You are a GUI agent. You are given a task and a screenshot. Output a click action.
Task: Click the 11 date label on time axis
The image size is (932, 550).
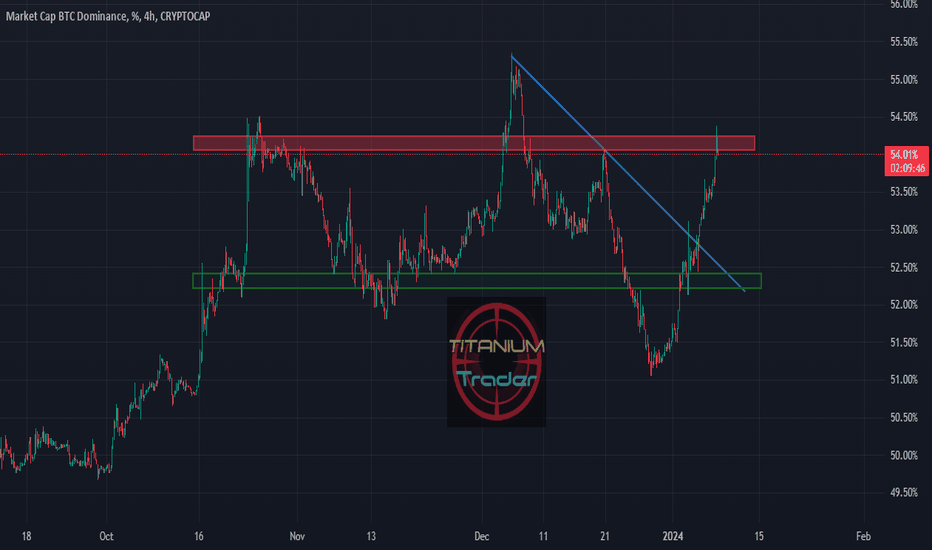(x=543, y=536)
